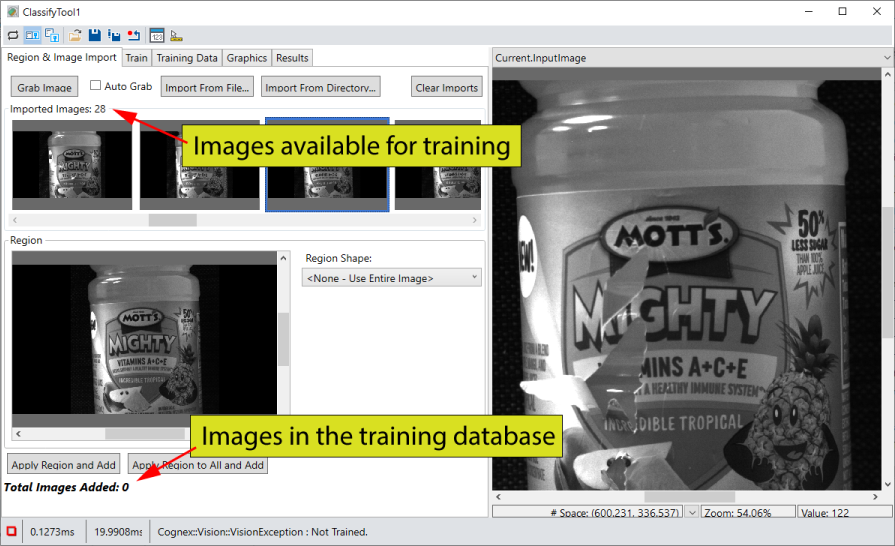
Task: Click up arrow of Region preview scrollbar
Action: coord(283,258)
